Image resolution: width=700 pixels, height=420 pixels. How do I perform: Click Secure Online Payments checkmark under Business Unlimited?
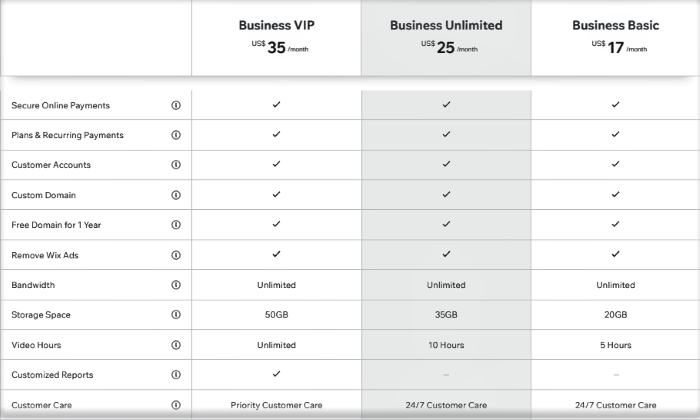coord(446,104)
